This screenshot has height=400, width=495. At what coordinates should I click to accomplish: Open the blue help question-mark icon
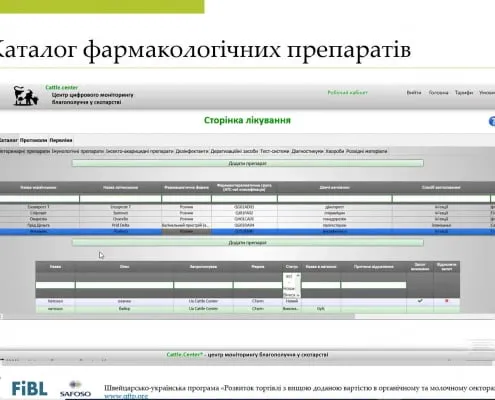pyautogui.click(x=492, y=122)
